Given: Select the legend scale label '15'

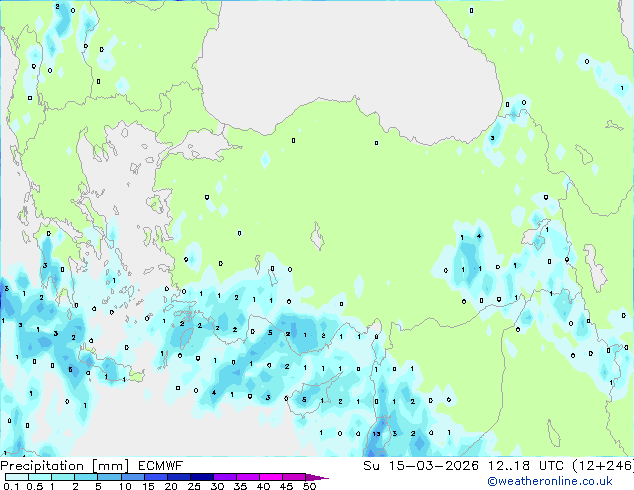Looking at the screenshot, I should point(148,486).
